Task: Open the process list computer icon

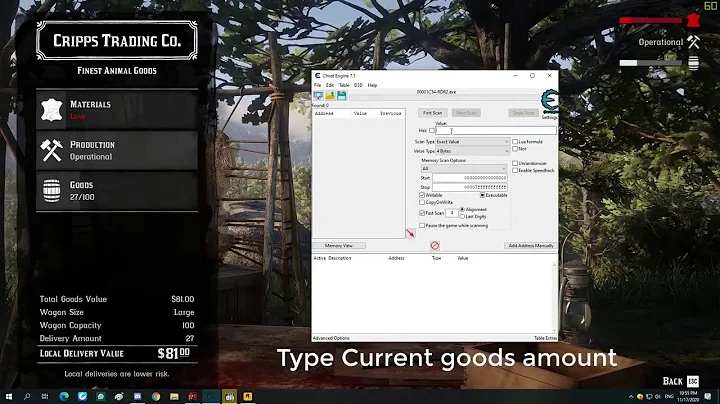Action: pos(318,95)
